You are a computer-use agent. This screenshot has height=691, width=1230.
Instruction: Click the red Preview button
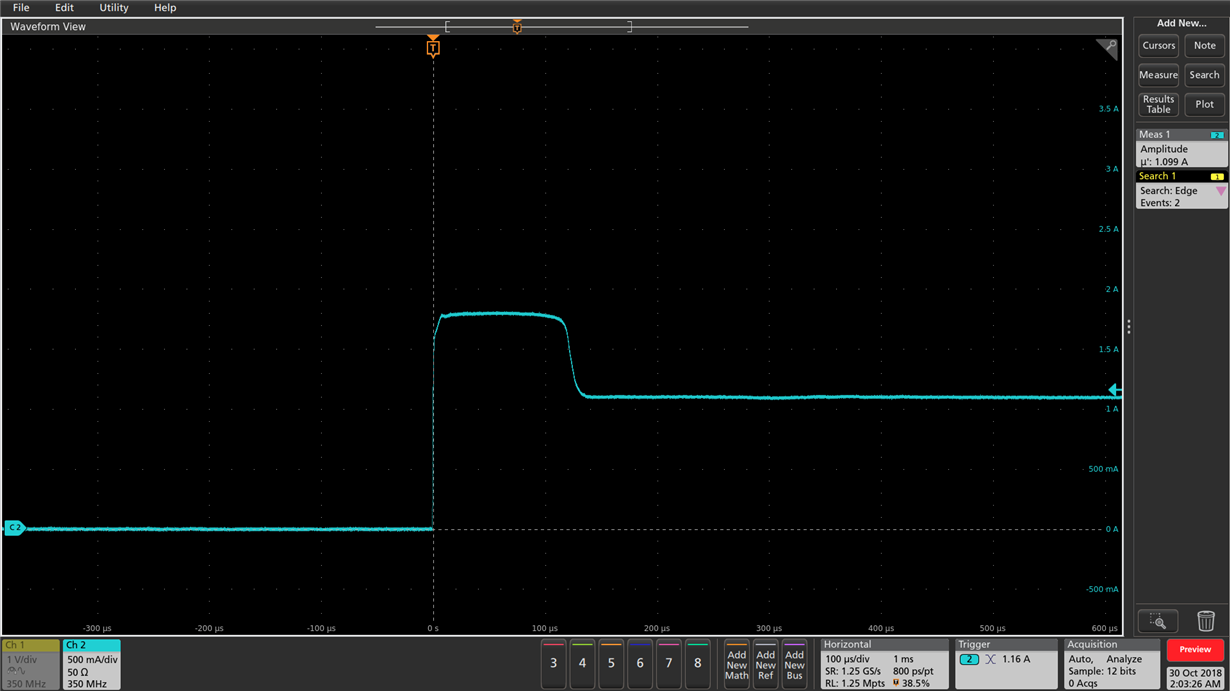coord(1195,650)
